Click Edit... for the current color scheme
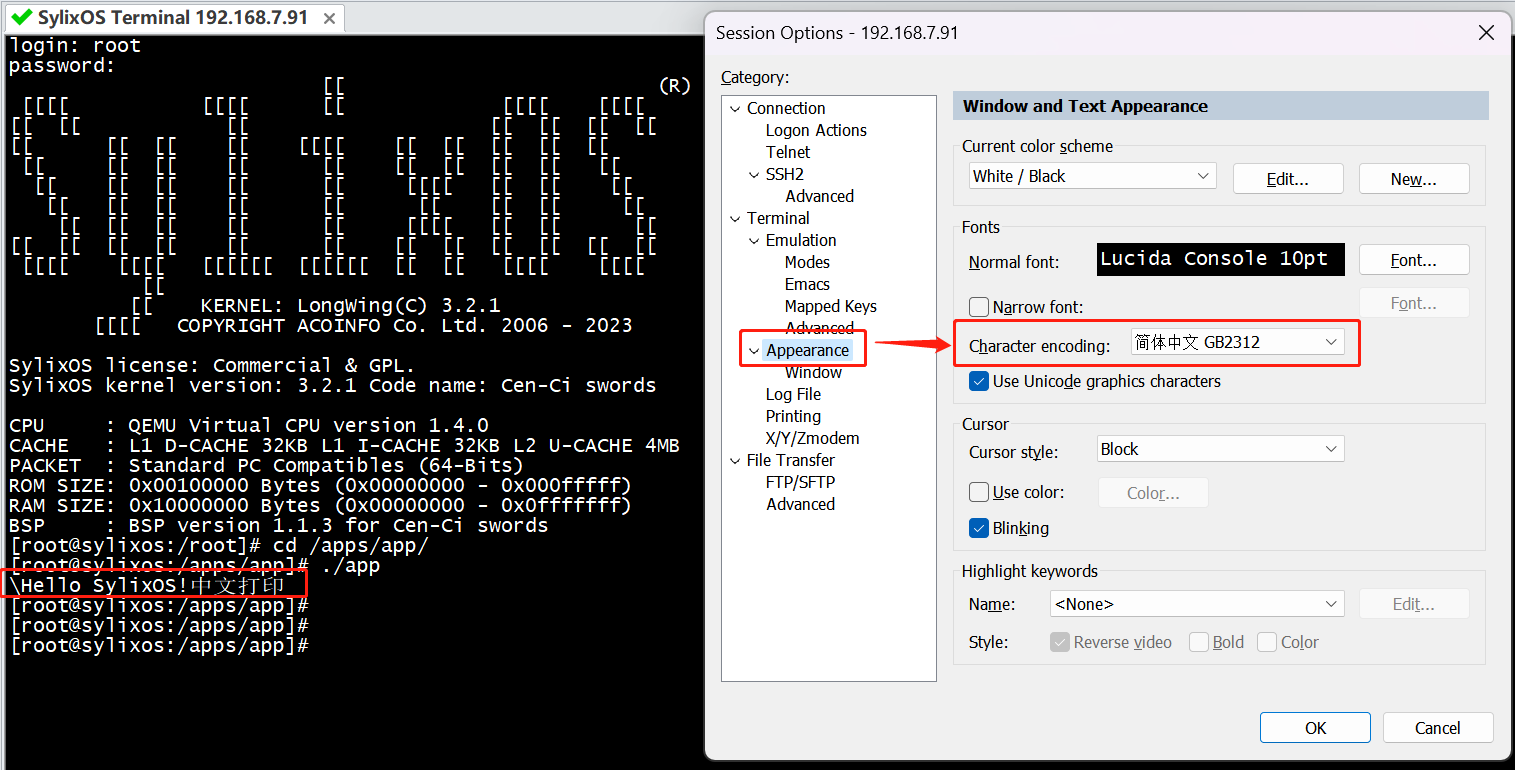Viewport: 1515px width, 770px height. 1288,179
